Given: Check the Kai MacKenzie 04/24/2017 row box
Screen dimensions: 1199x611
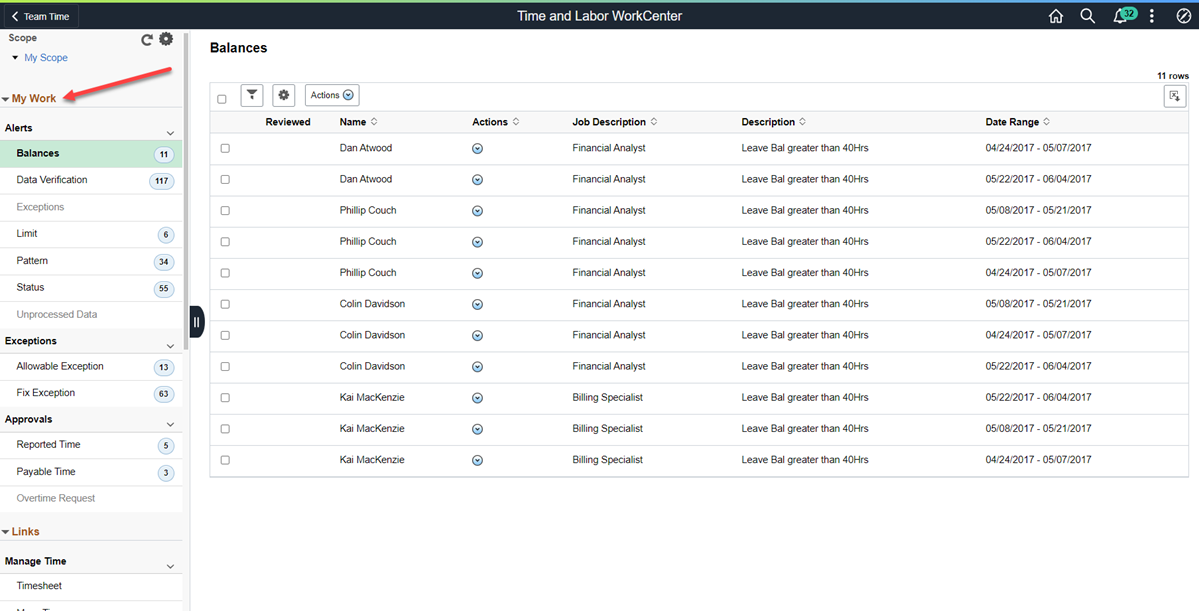Looking at the screenshot, I should pos(225,460).
